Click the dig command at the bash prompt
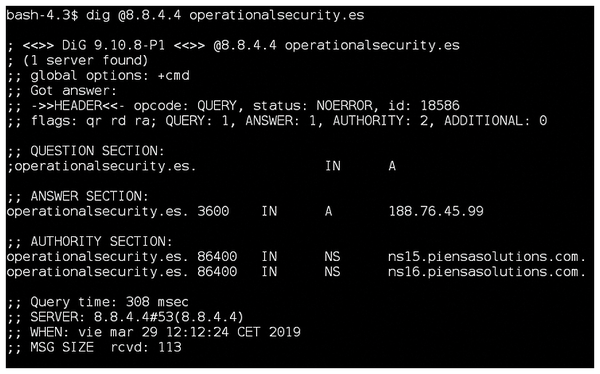 pyautogui.click(x=225, y=16)
